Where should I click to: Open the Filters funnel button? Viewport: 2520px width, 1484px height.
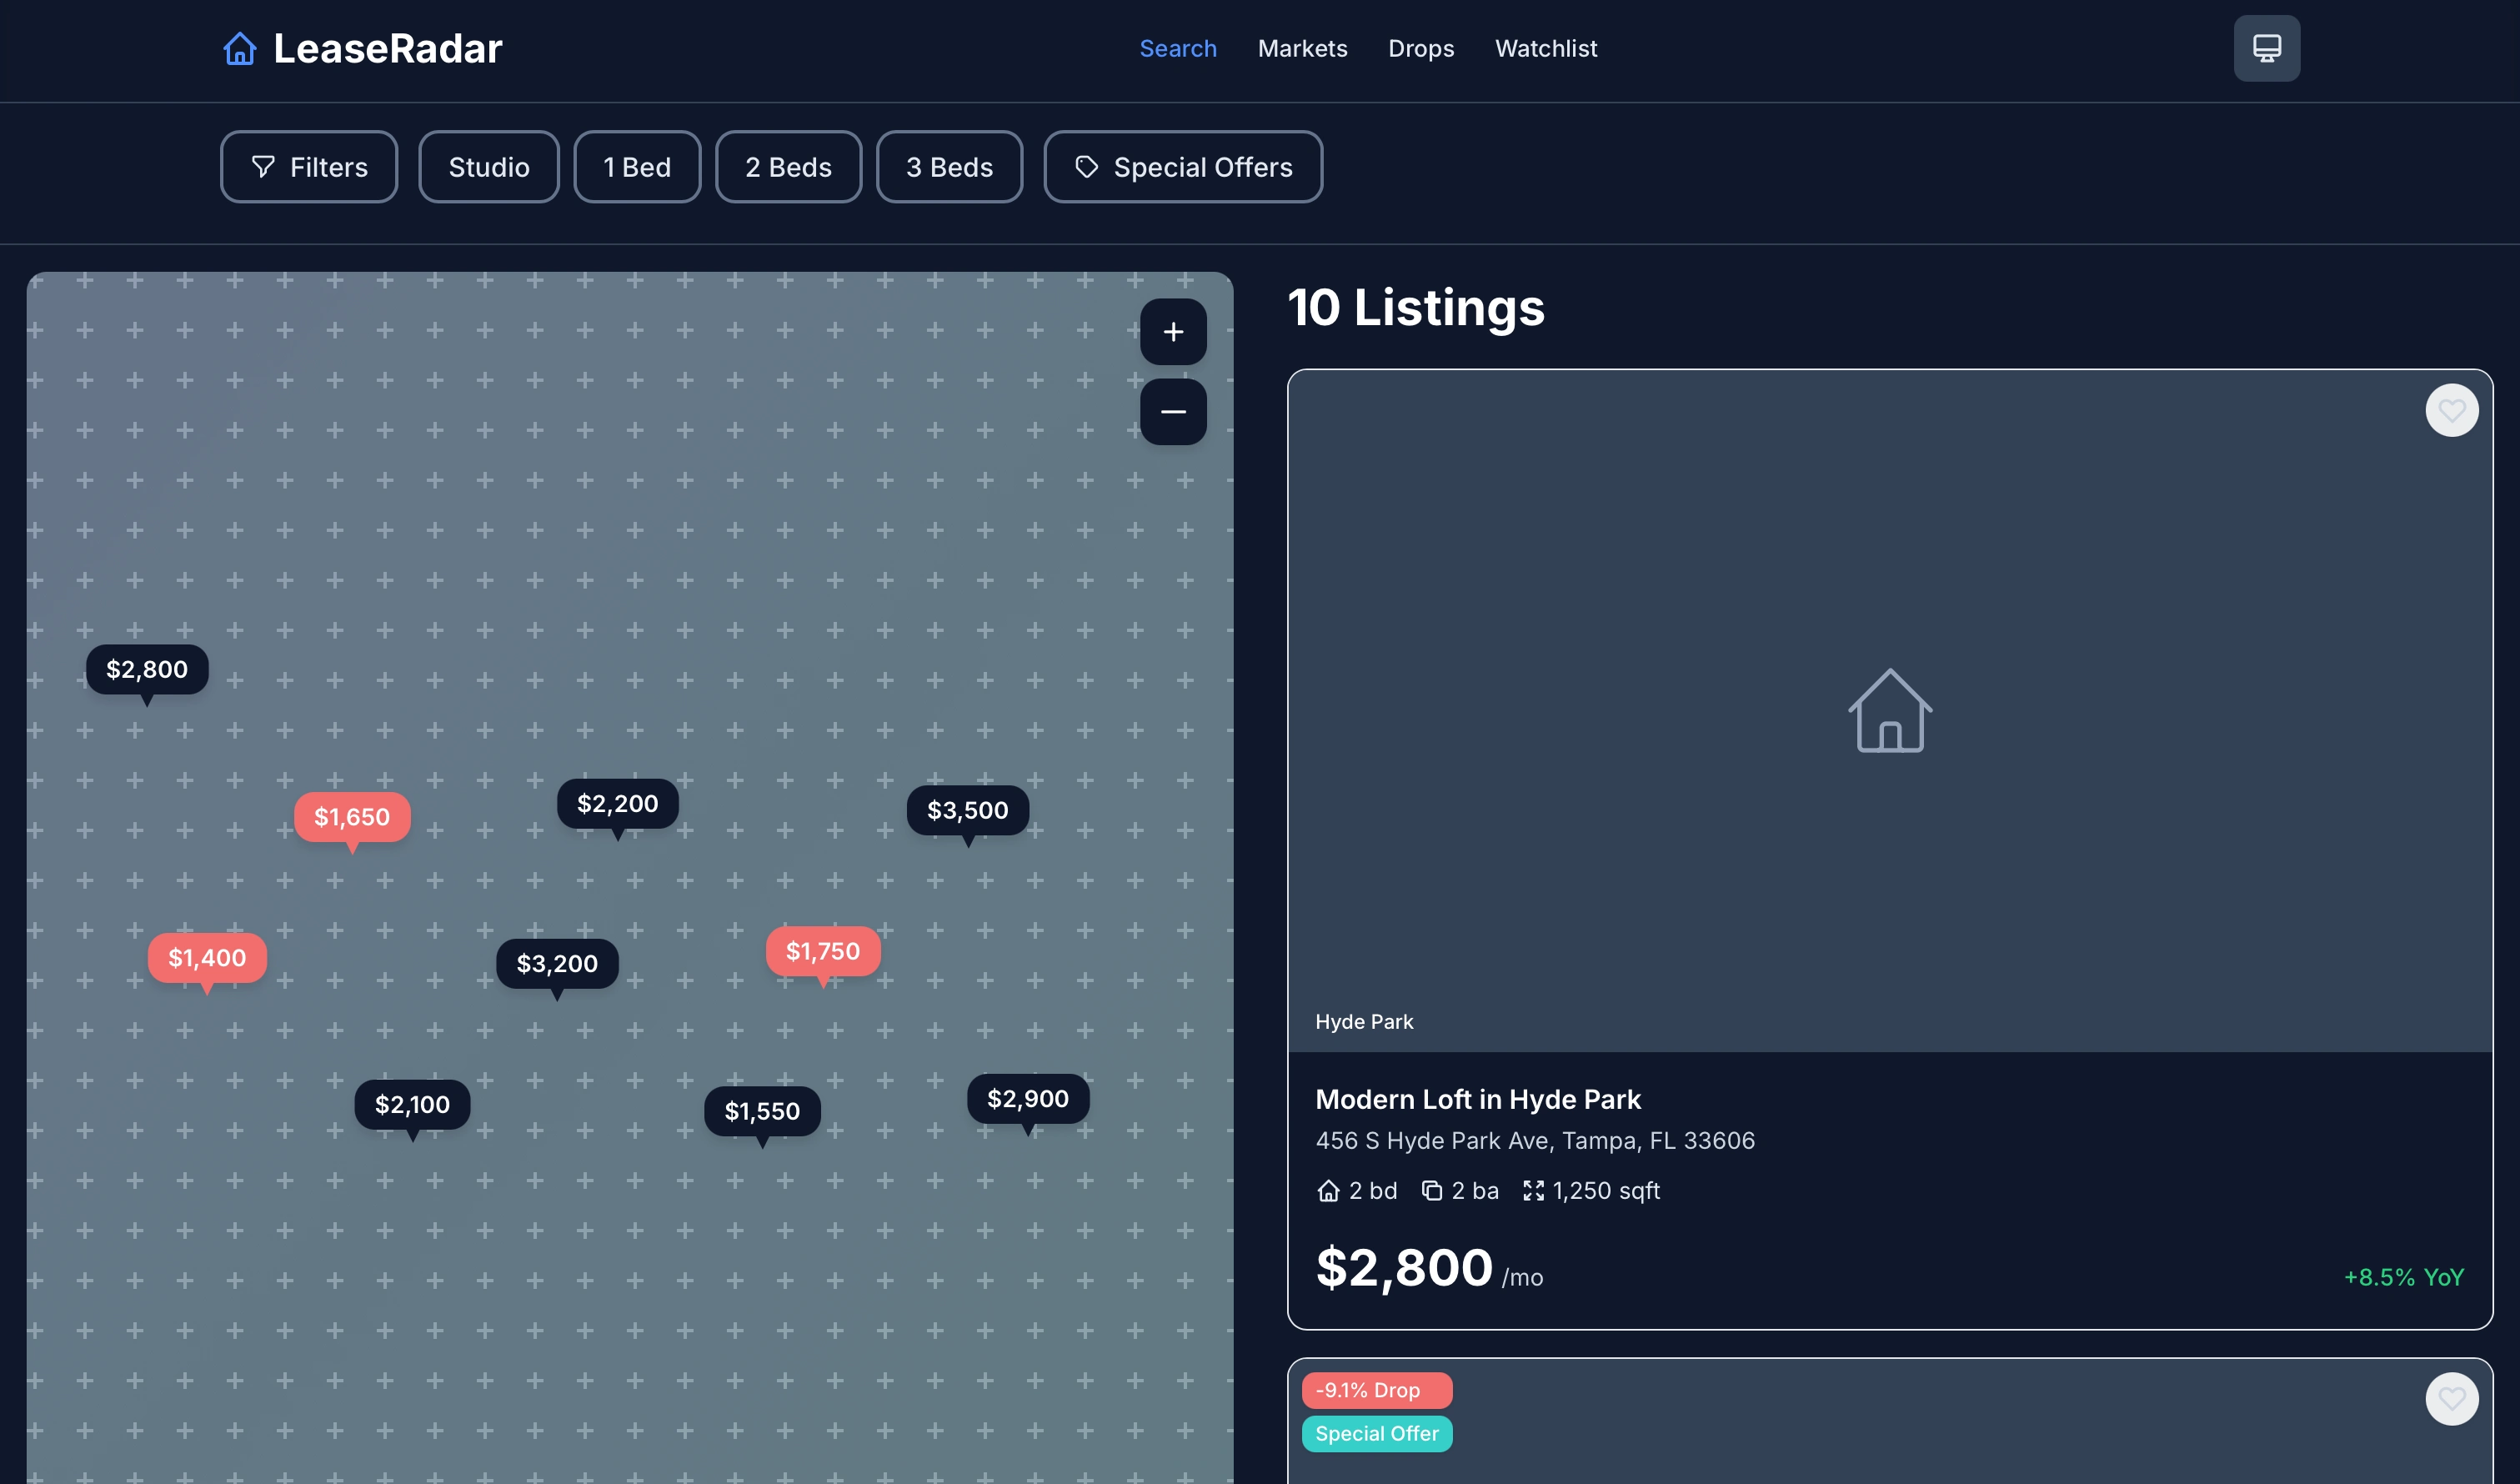[x=309, y=167]
